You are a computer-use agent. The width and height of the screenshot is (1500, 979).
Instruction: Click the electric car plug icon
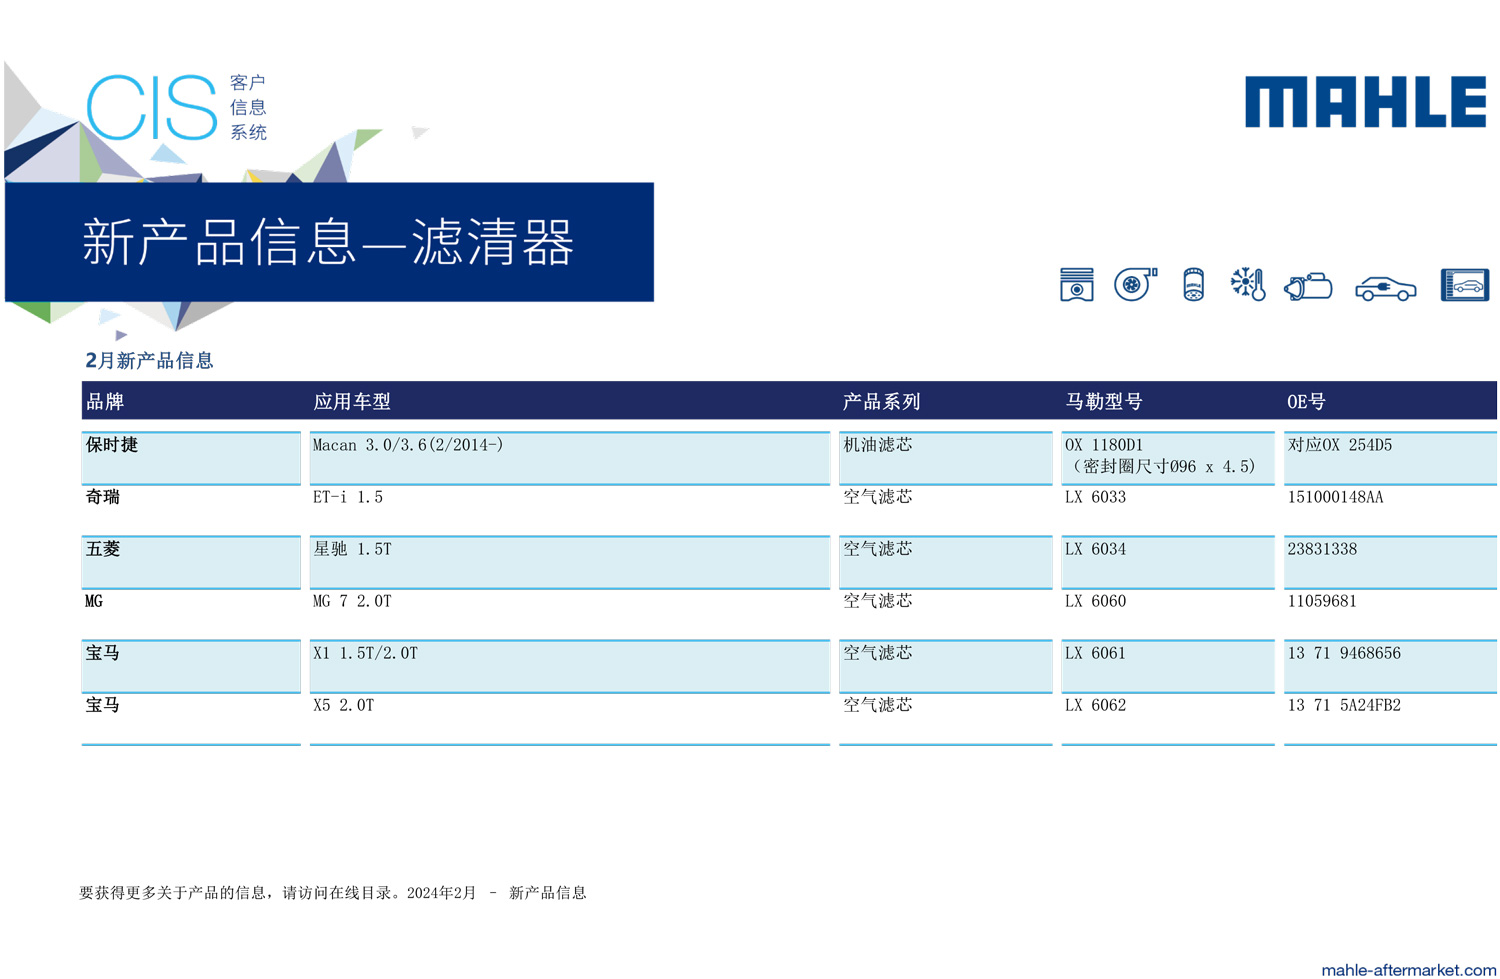tap(1385, 288)
